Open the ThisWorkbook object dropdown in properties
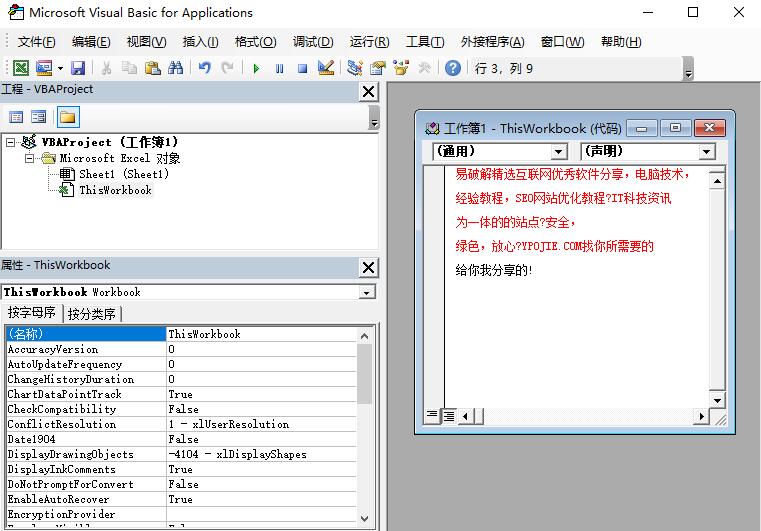 coord(367,292)
